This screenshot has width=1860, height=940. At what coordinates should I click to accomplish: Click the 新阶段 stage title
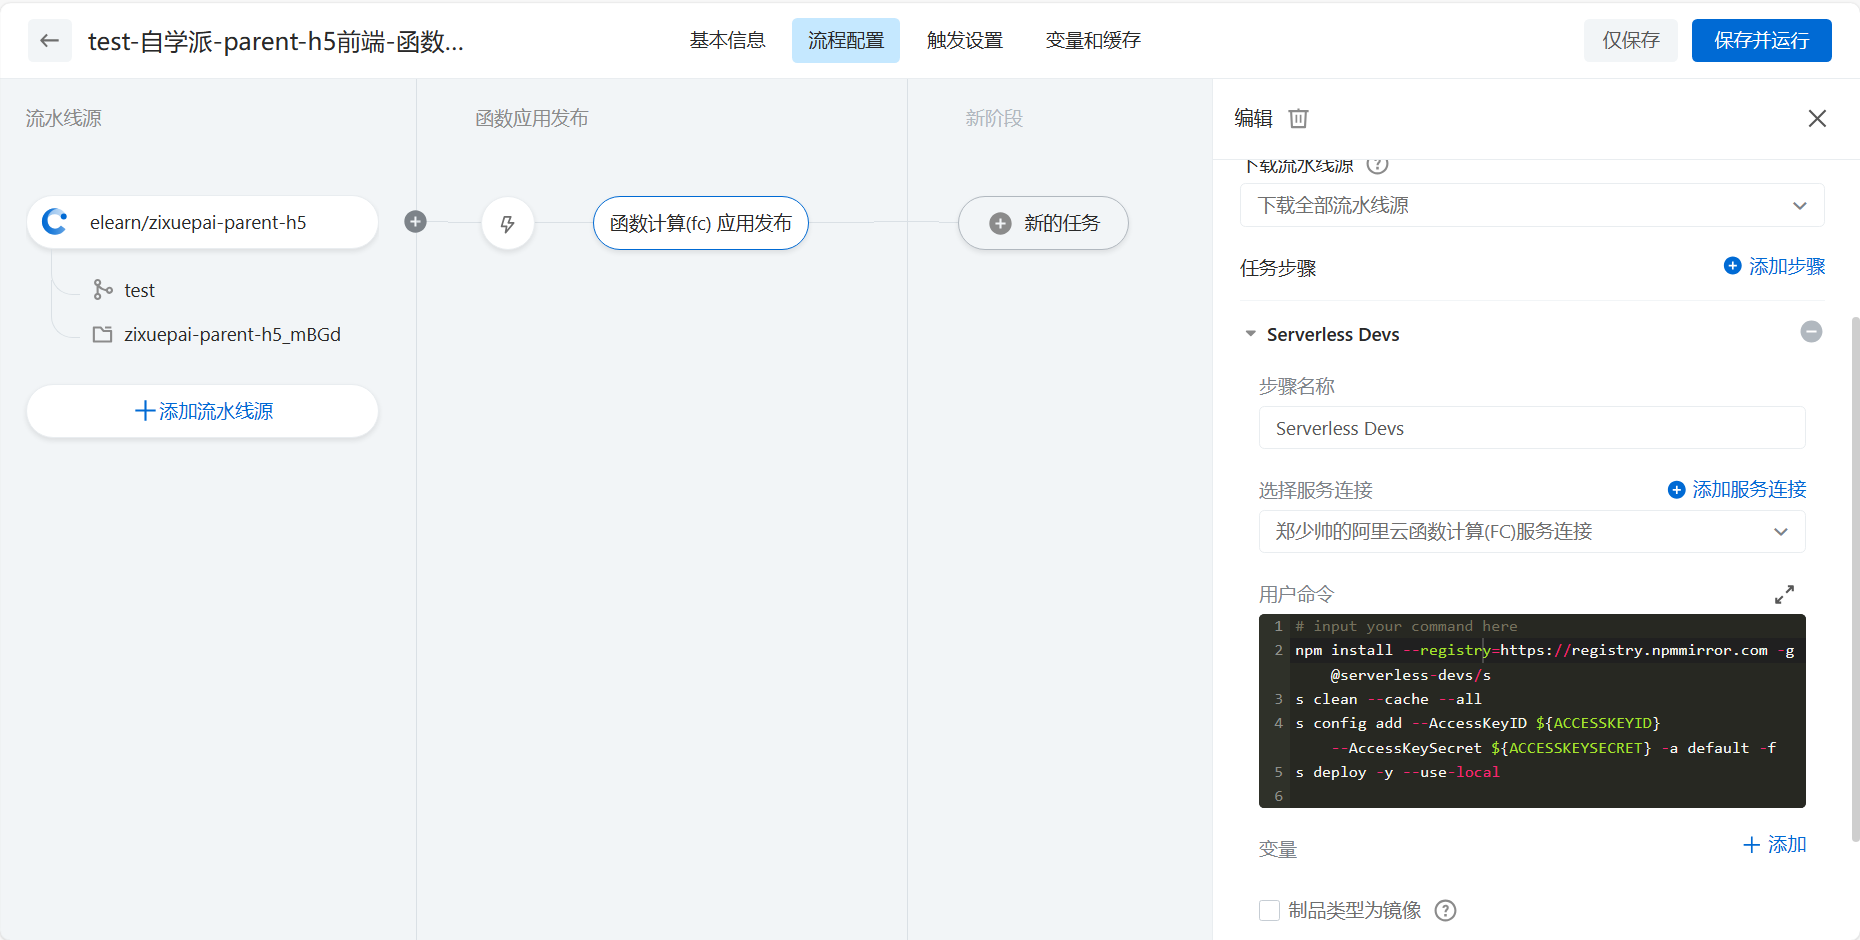[x=994, y=118]
